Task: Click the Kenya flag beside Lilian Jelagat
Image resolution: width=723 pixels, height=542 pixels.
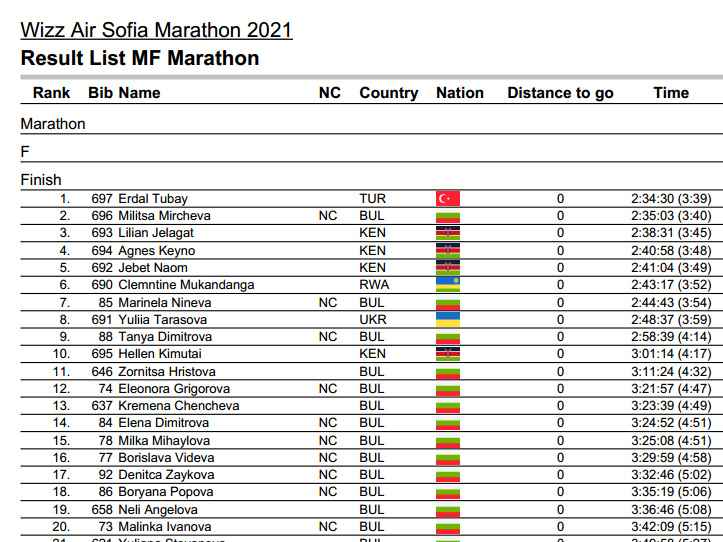Action: coord(448,232)
